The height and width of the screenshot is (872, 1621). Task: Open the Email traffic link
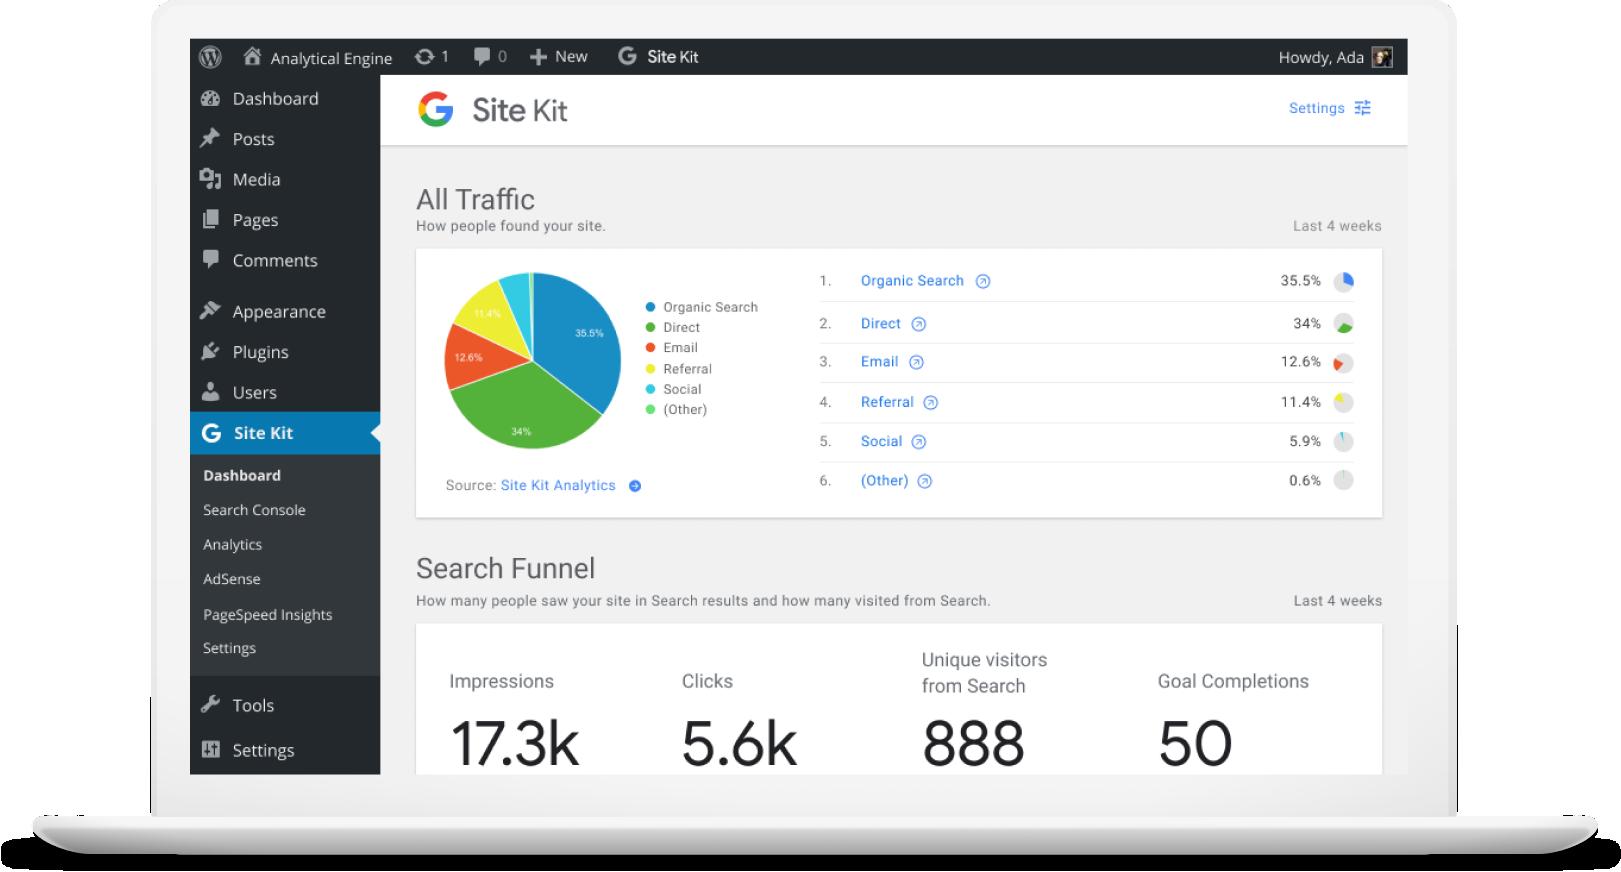click(x=879, y=362)
